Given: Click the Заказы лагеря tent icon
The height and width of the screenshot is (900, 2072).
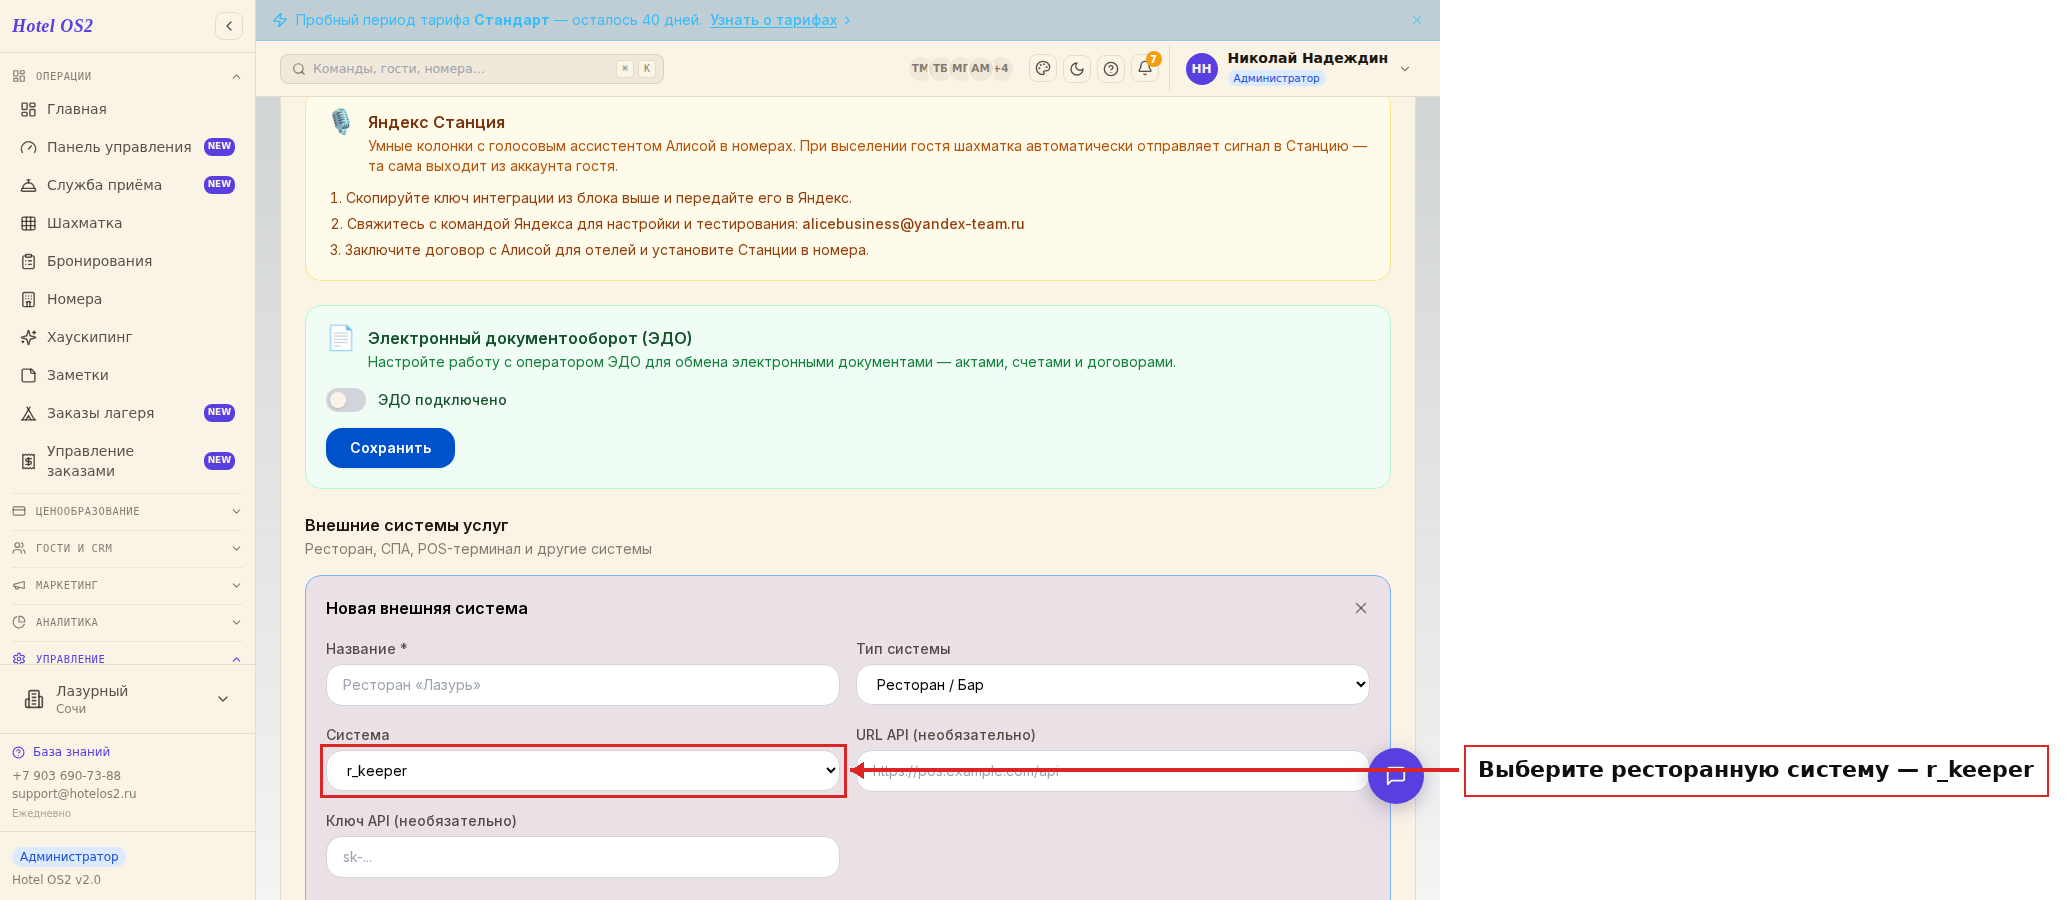Looking at the screenshot, I should point(29,413).
